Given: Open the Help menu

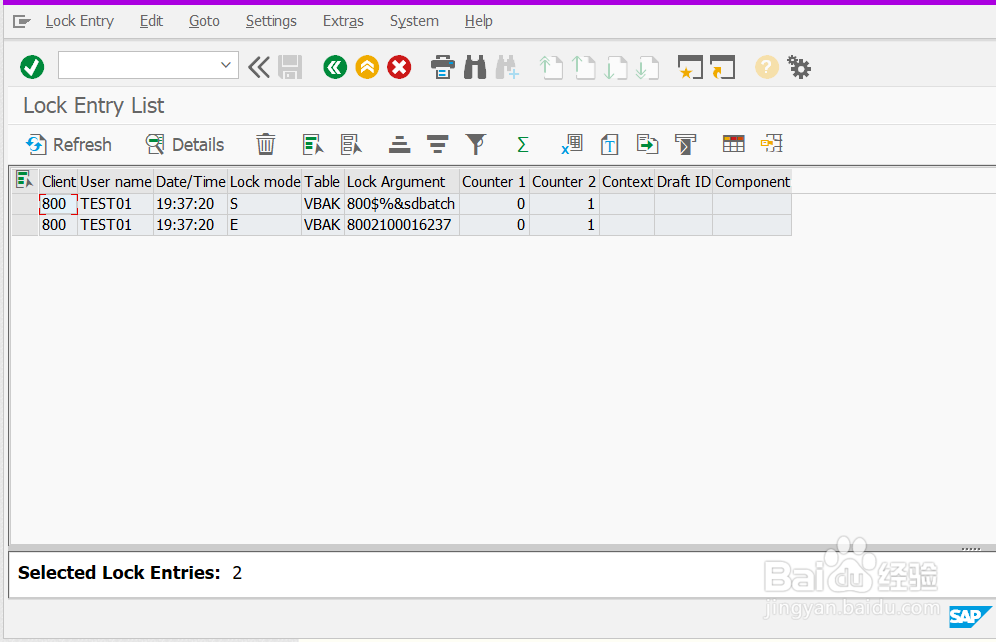Looking at the screenshot, I should 478,21.
